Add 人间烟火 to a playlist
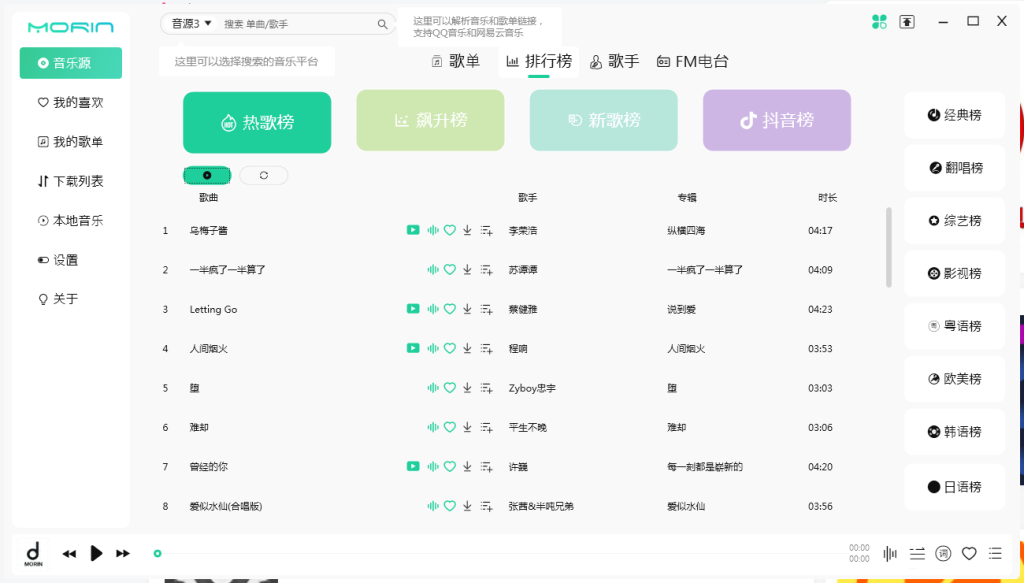This screenshot has width=1024, height=583. pyautogui.click(x=487, y=348)
